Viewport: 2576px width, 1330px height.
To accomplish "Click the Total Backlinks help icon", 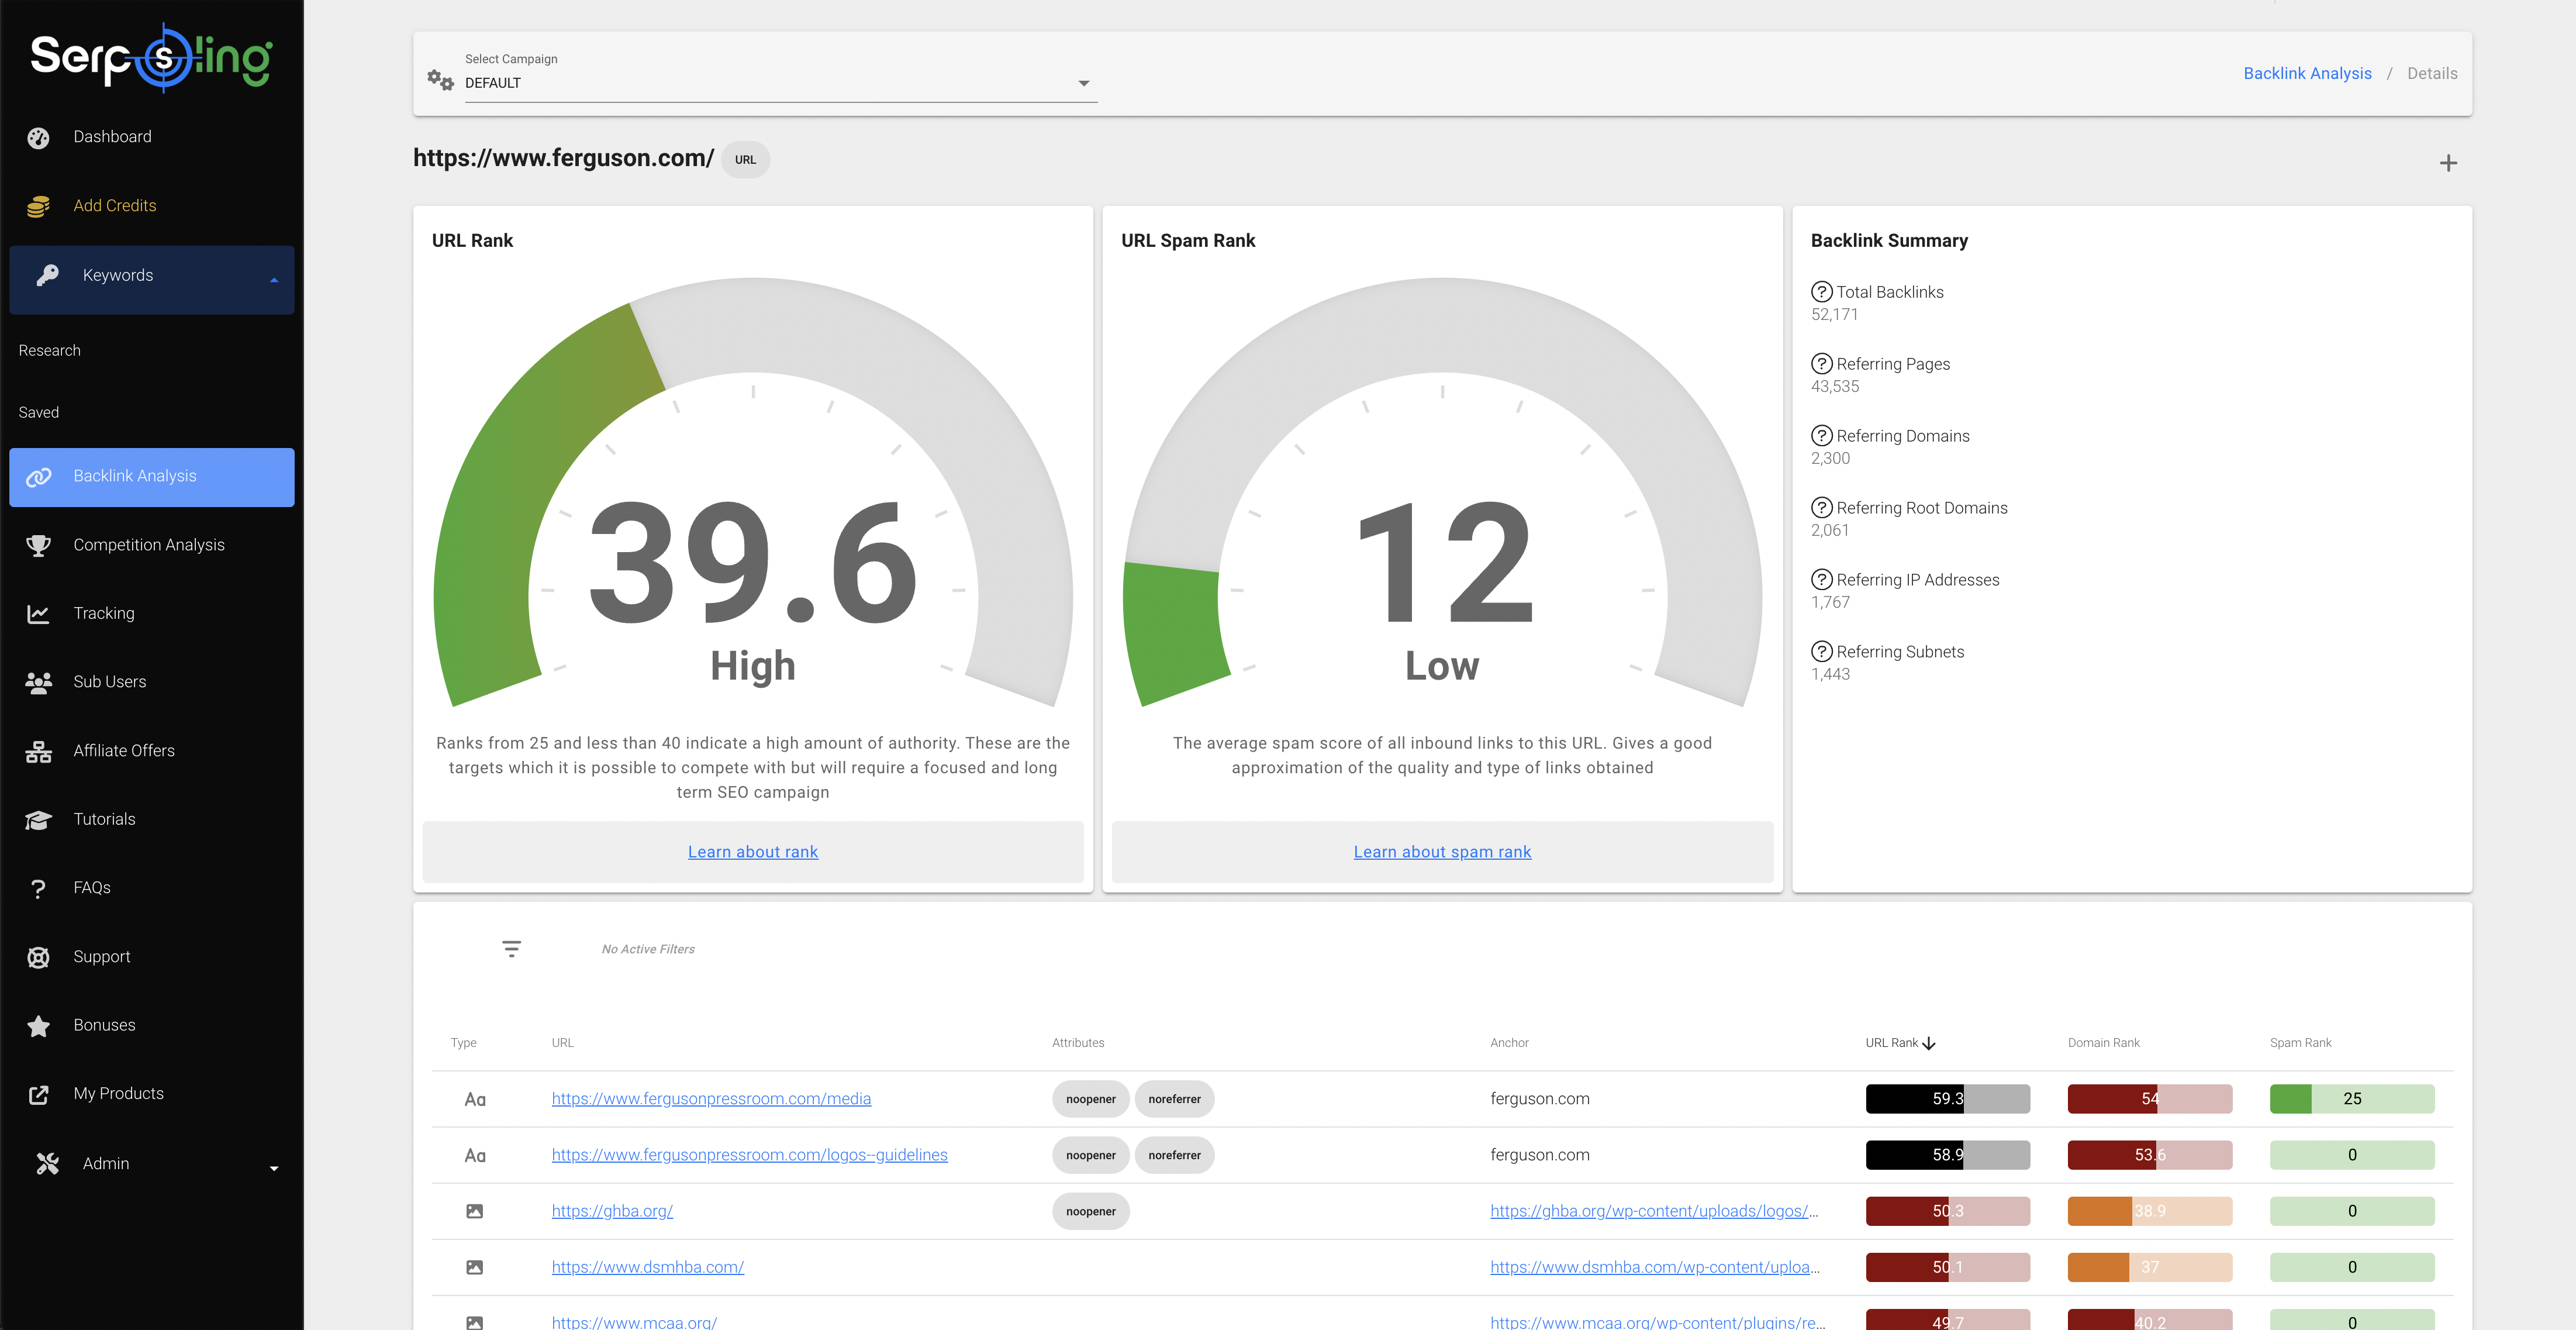I will tap(1822, 292).
